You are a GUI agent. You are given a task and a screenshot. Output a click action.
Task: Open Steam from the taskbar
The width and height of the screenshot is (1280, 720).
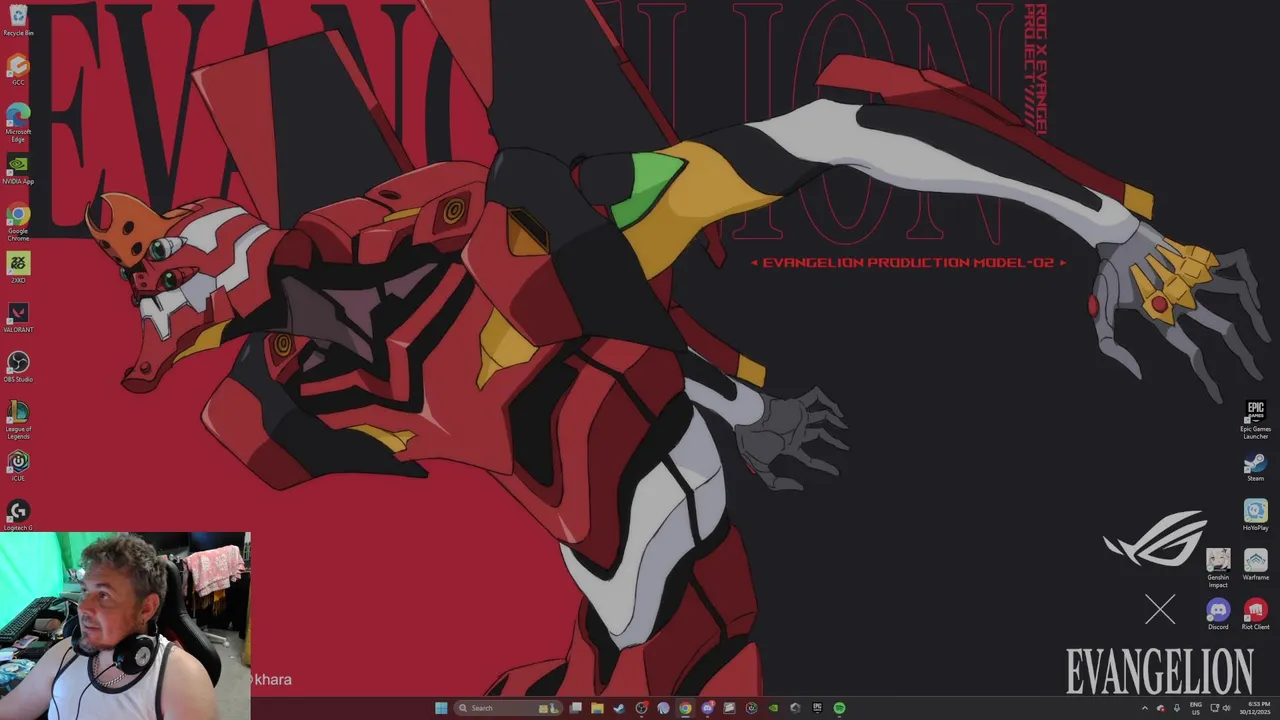coord(619,708)
